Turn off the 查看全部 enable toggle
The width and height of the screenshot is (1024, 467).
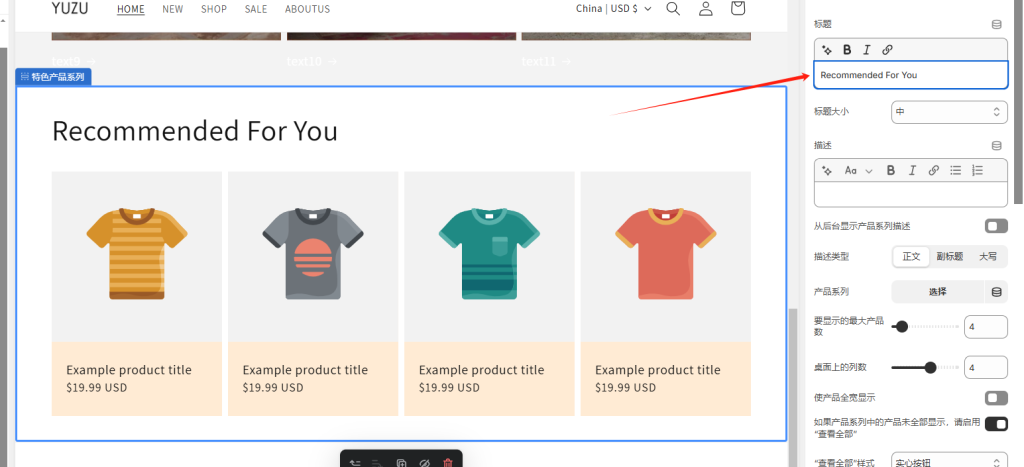[995, 424]
